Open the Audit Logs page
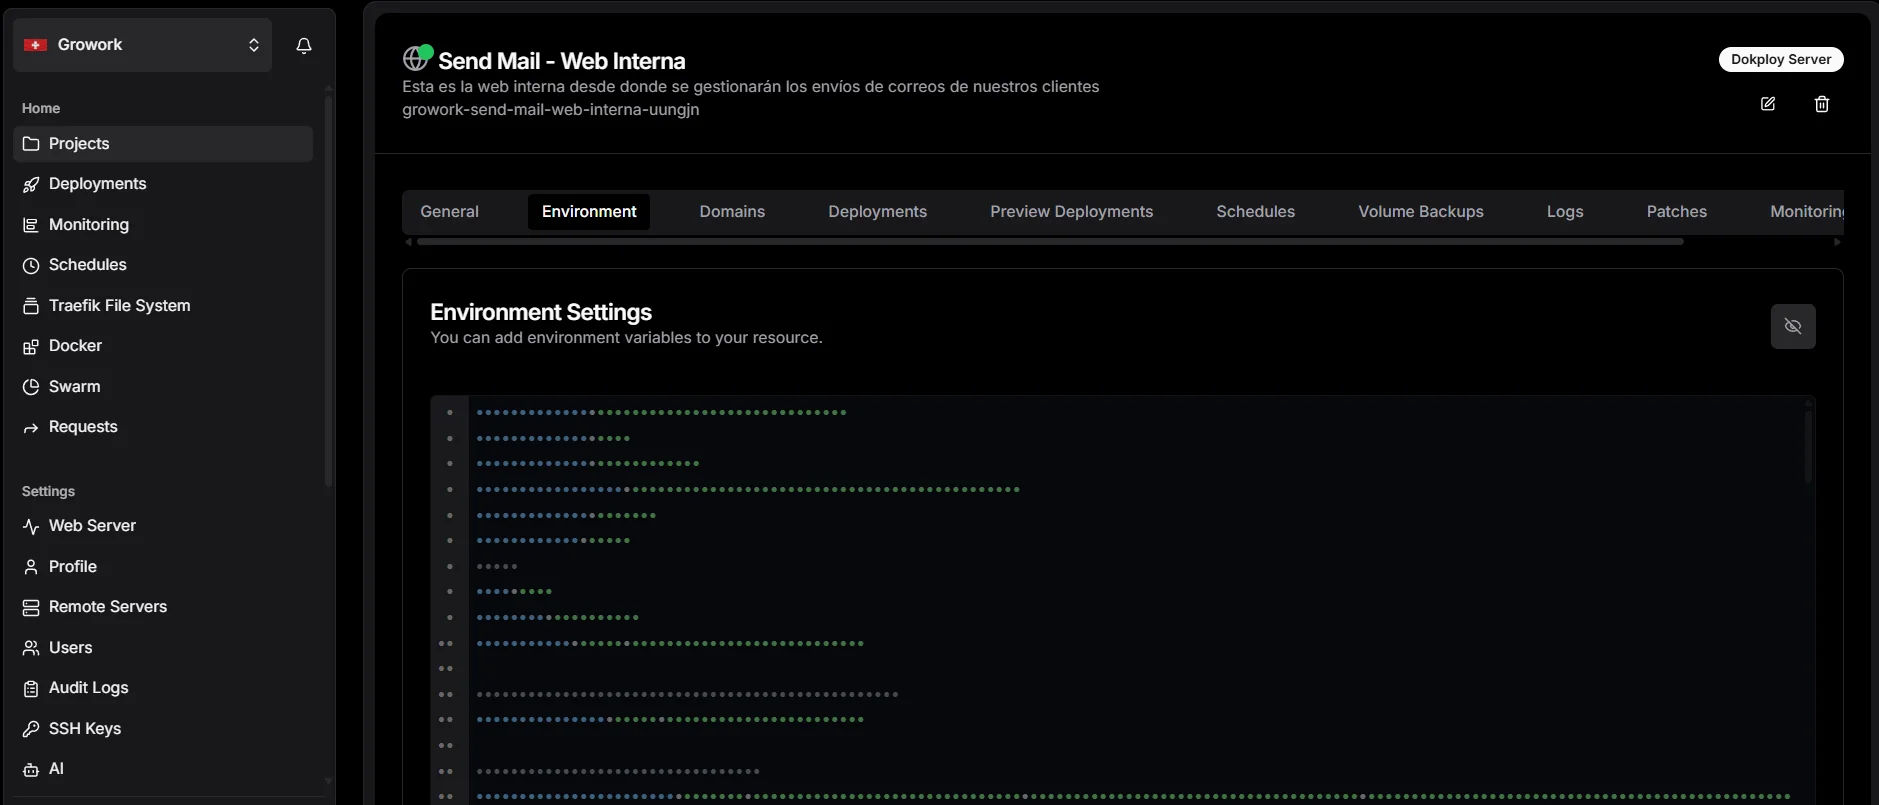 [163, 688]
